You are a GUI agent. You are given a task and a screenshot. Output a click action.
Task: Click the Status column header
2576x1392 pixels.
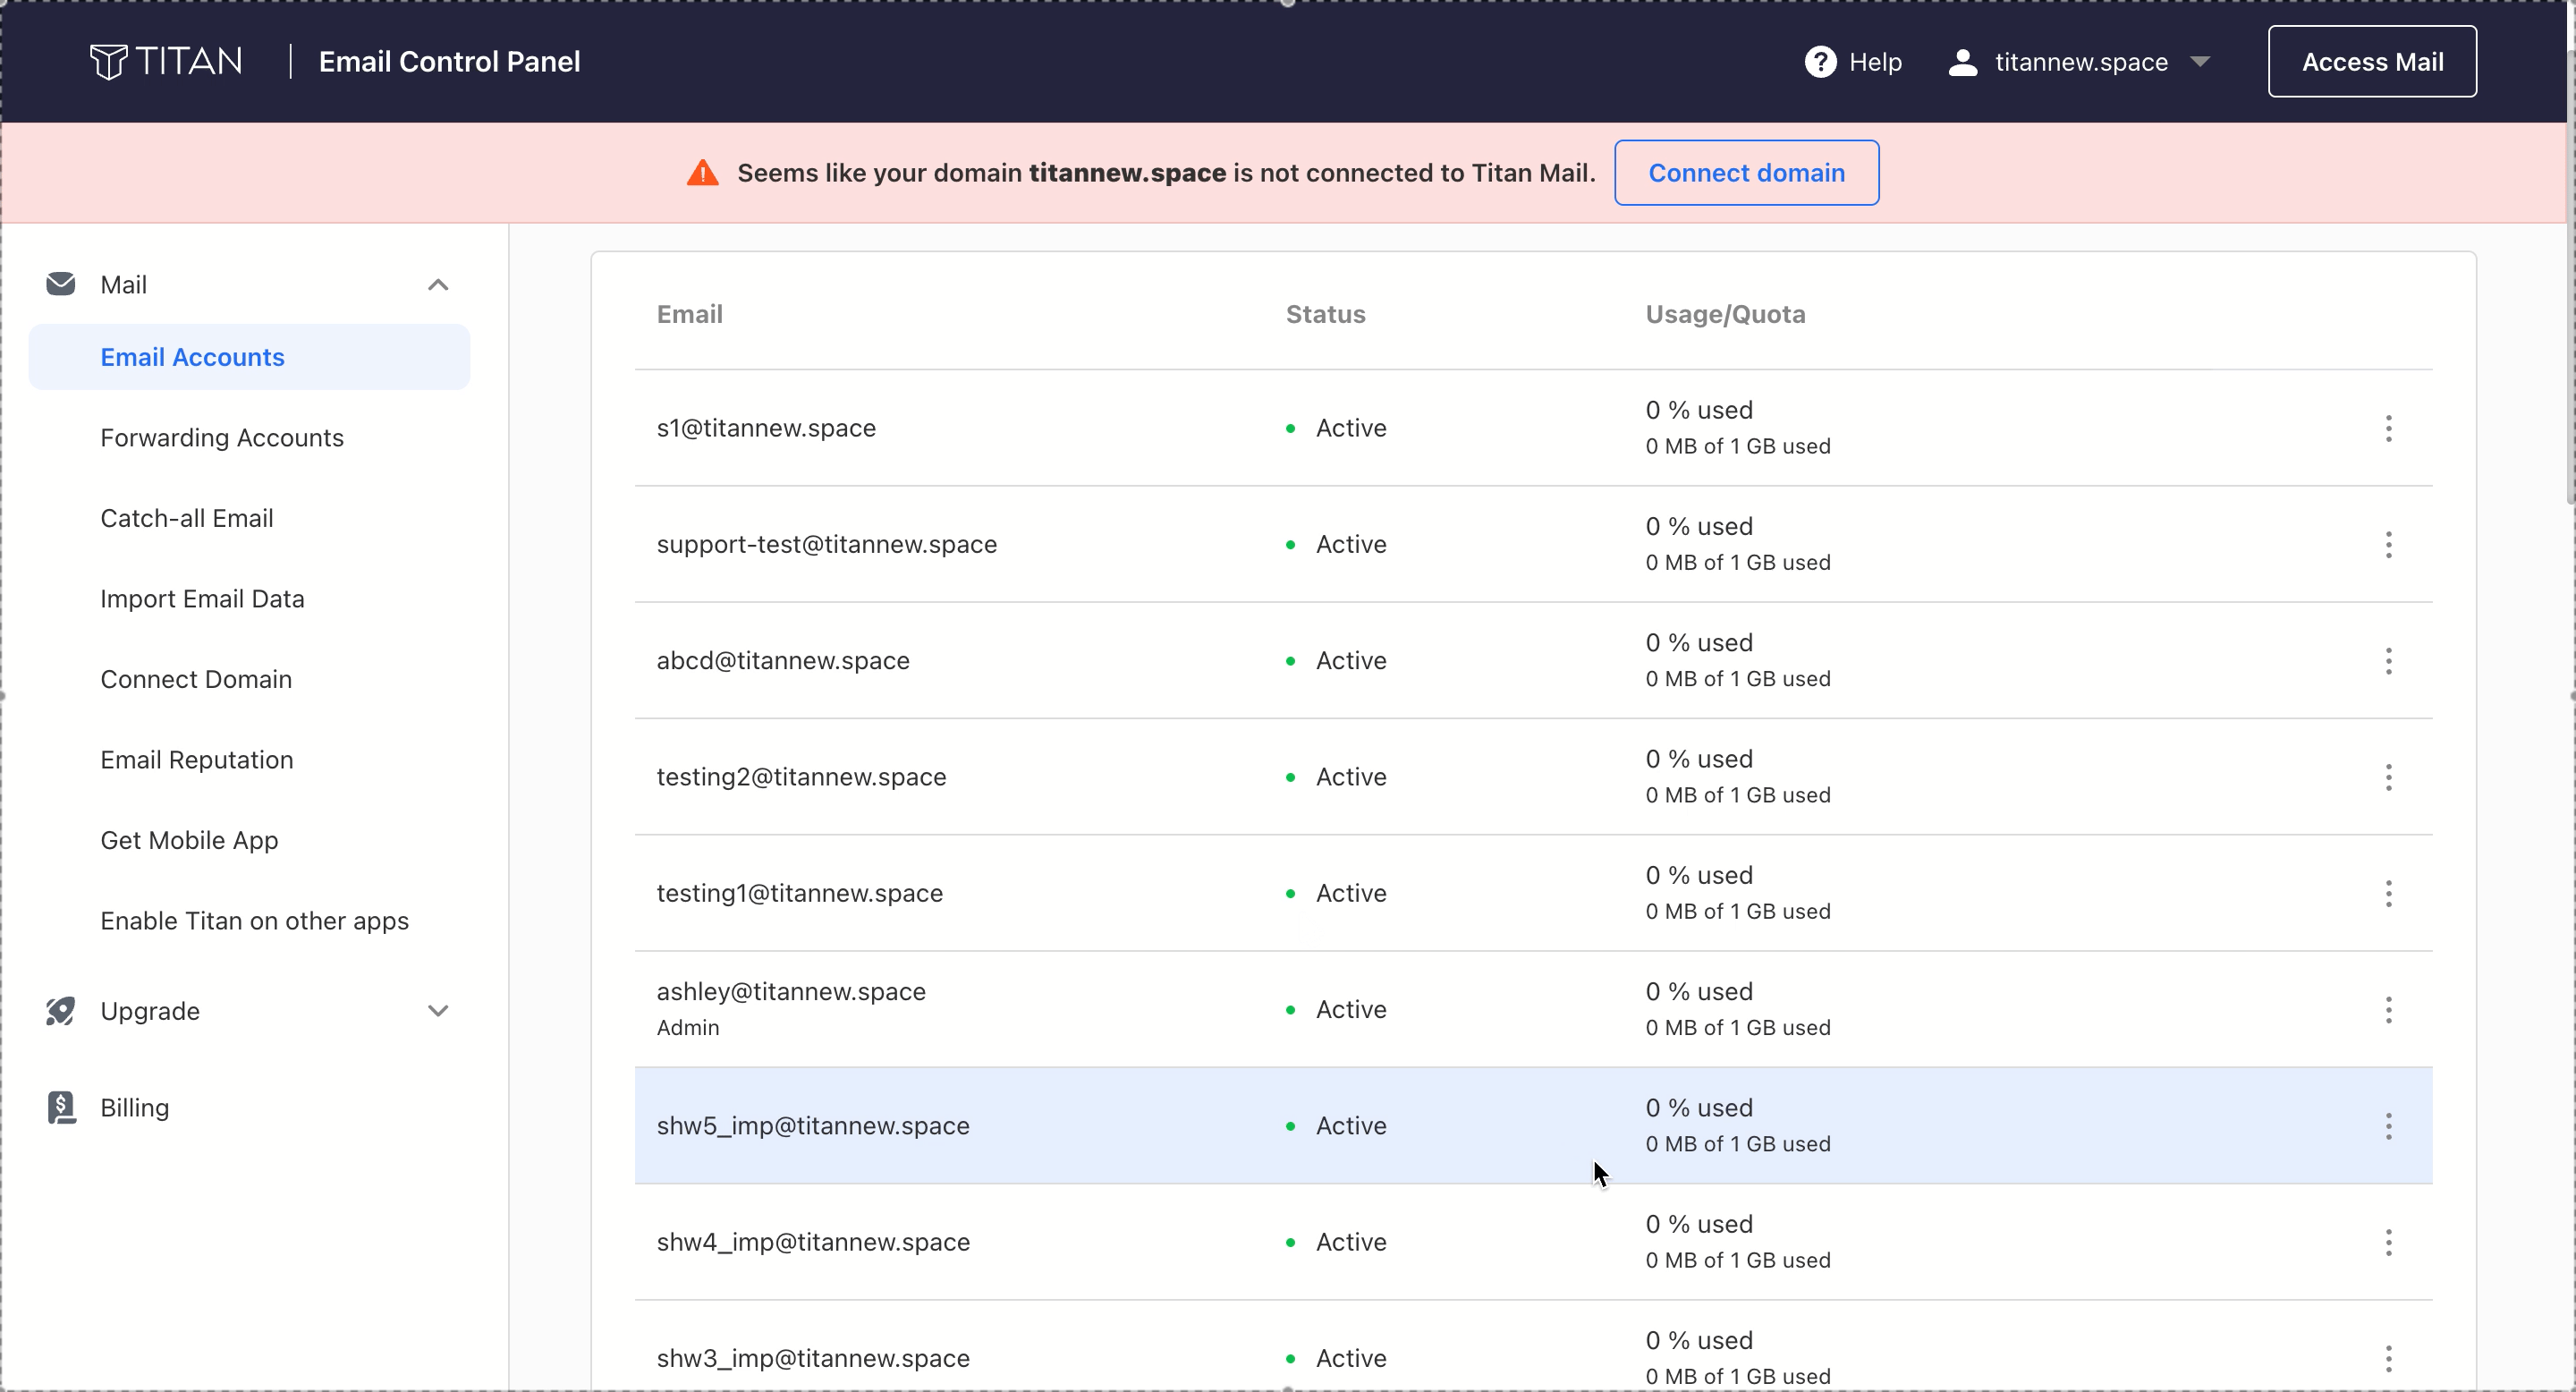click(1325, 314)
